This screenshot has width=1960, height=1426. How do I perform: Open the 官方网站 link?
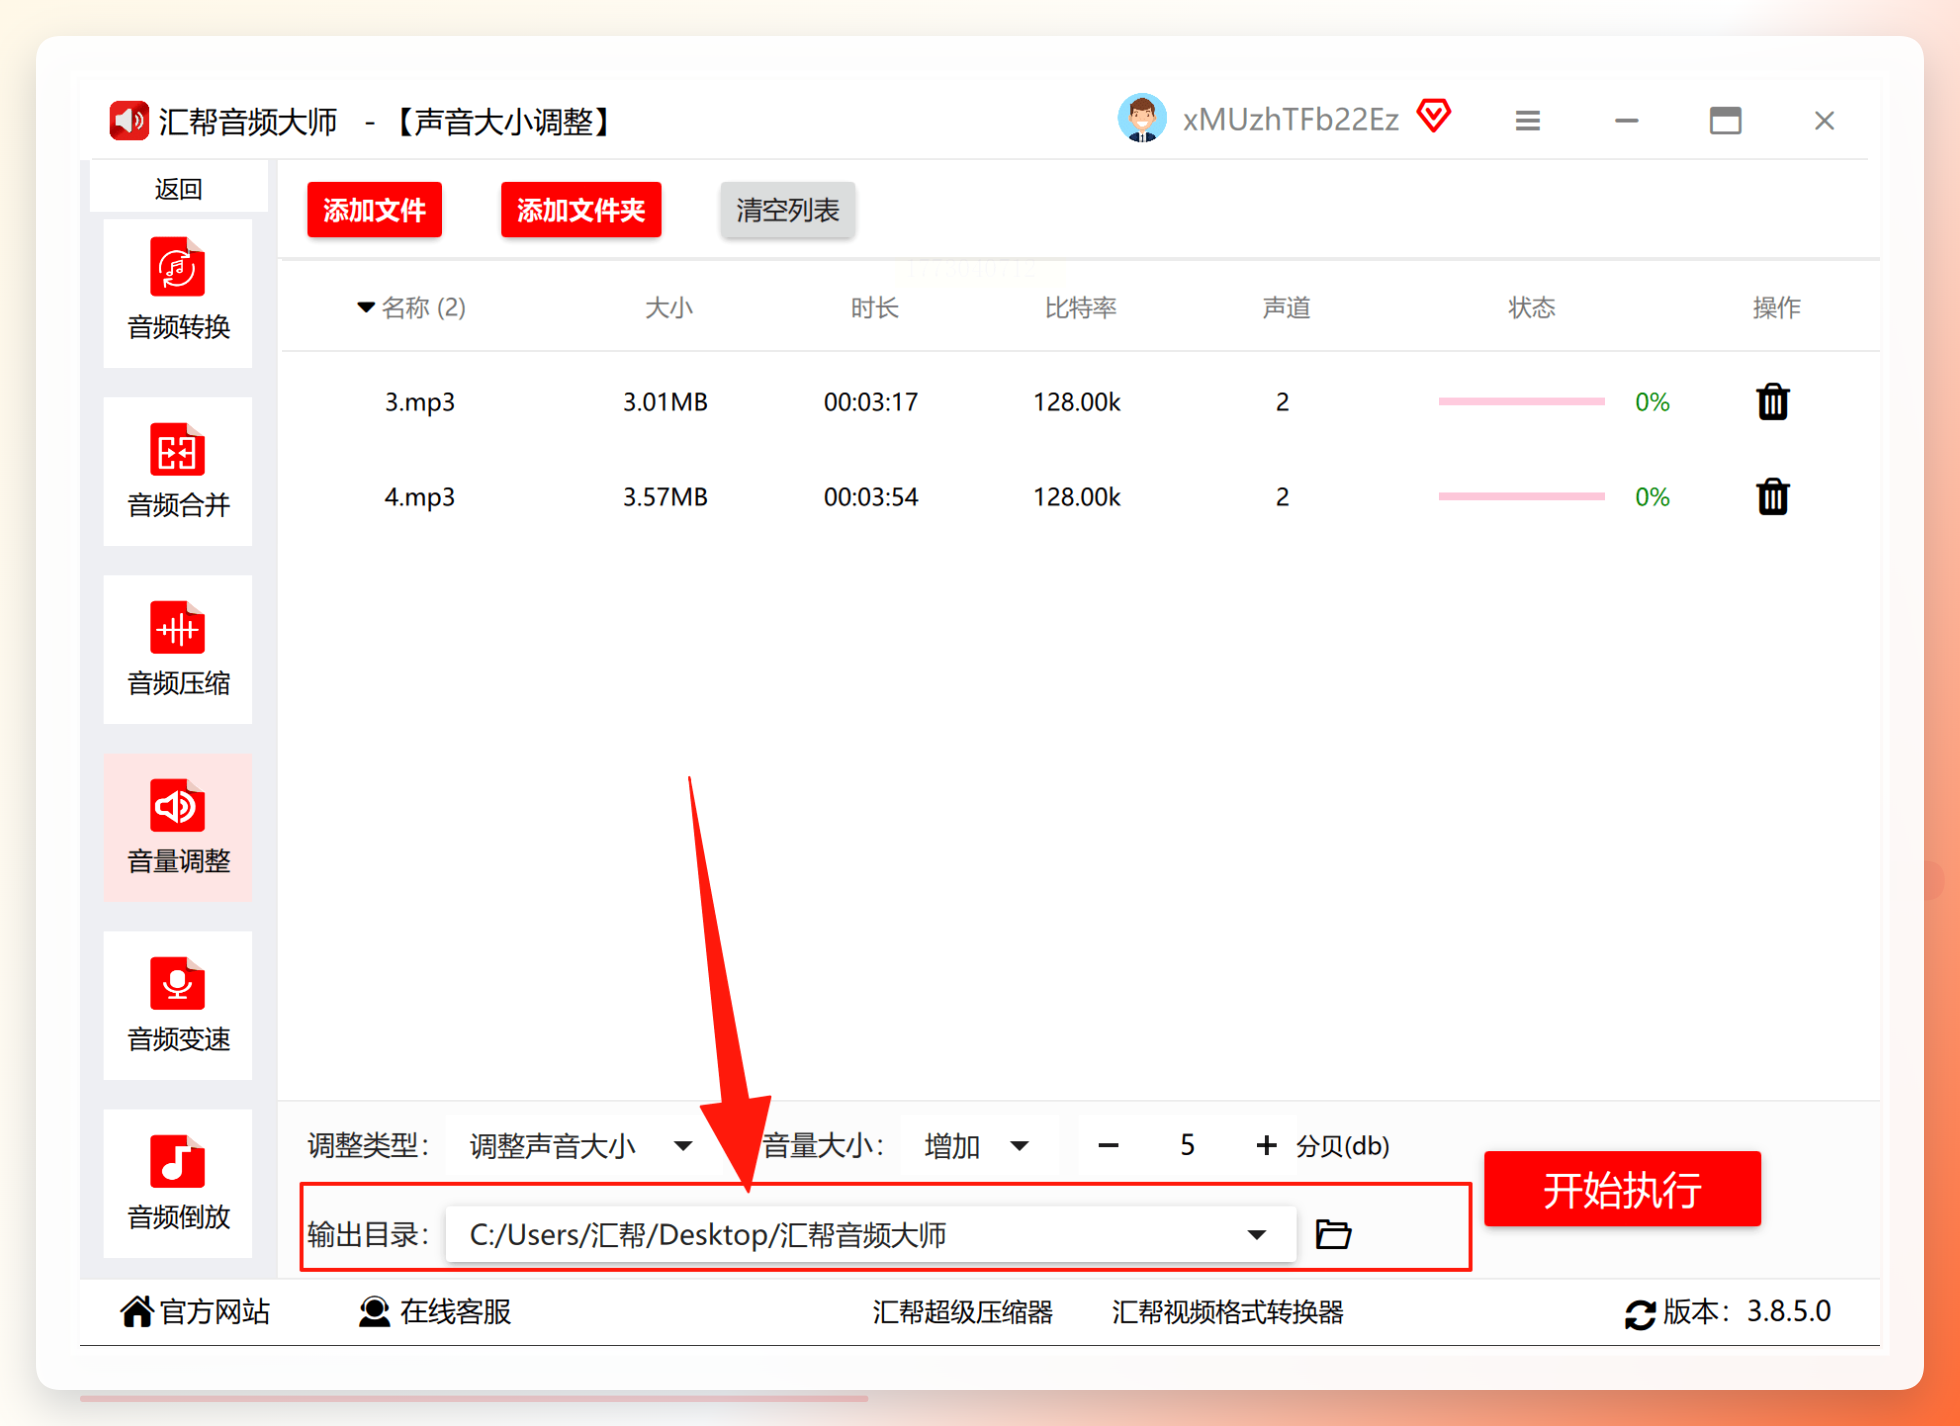[x=195, y=1311]
